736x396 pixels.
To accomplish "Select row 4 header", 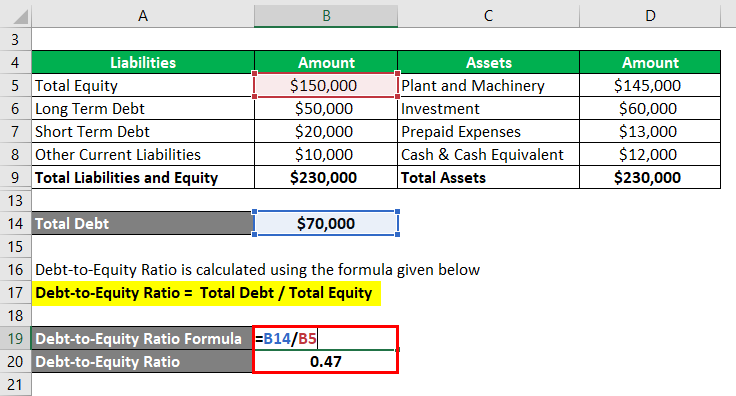I will (15, 62).
